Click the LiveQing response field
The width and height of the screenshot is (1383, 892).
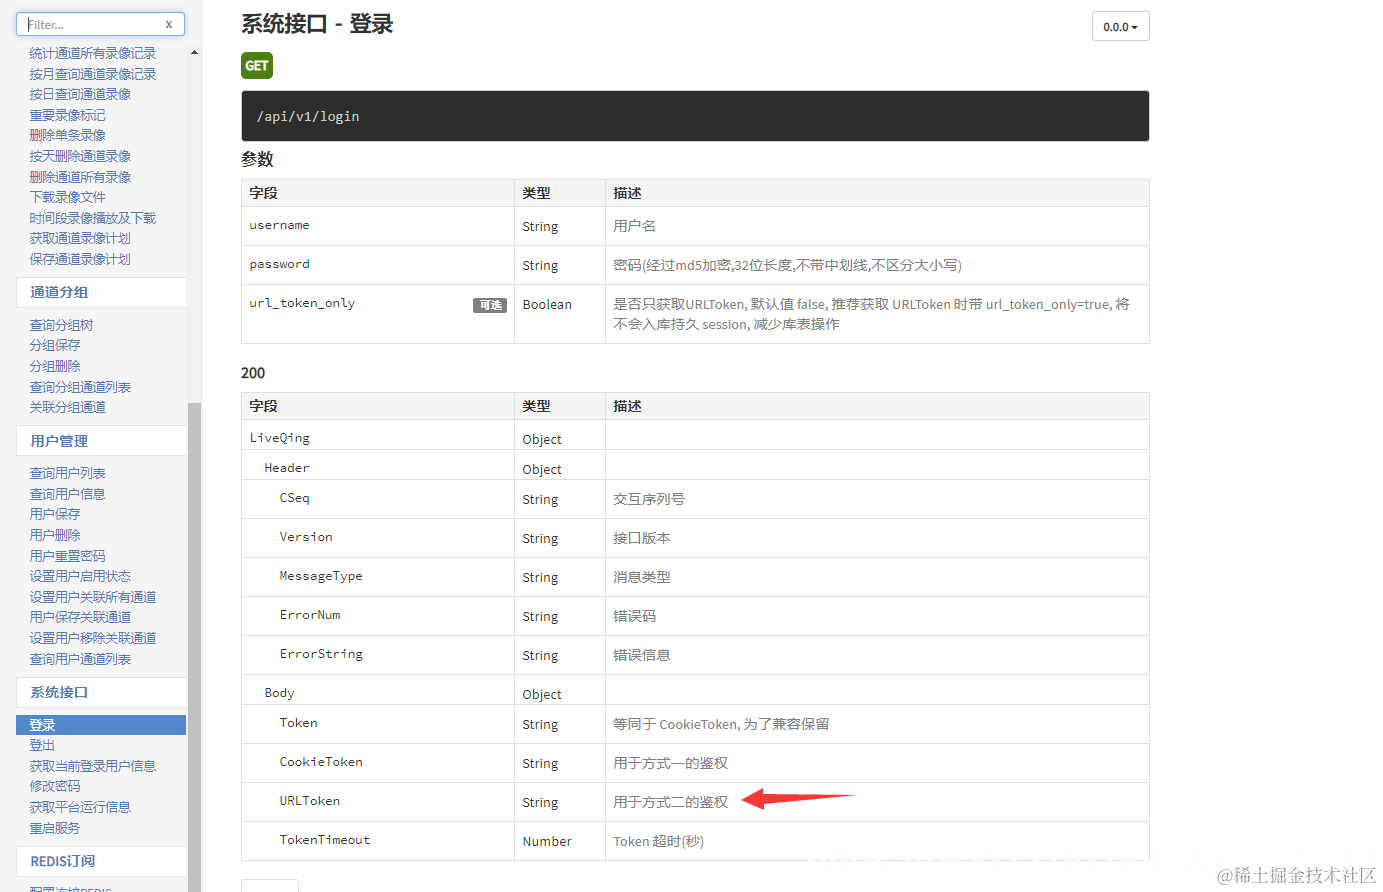tap(280, 438)
